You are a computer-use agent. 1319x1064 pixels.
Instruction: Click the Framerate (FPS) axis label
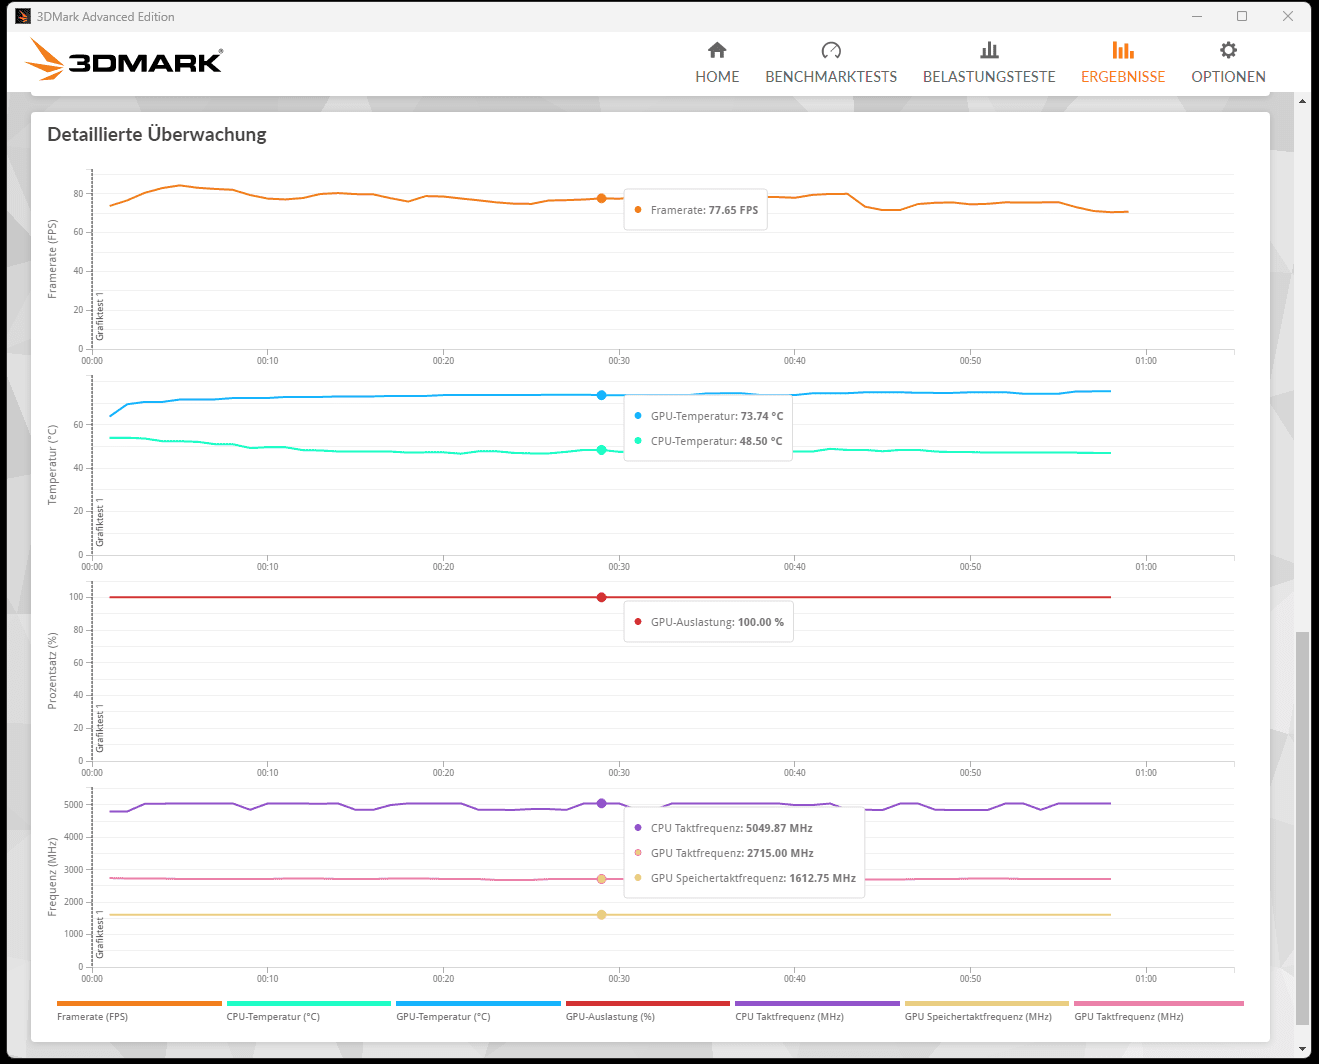(x=53, y=259)
